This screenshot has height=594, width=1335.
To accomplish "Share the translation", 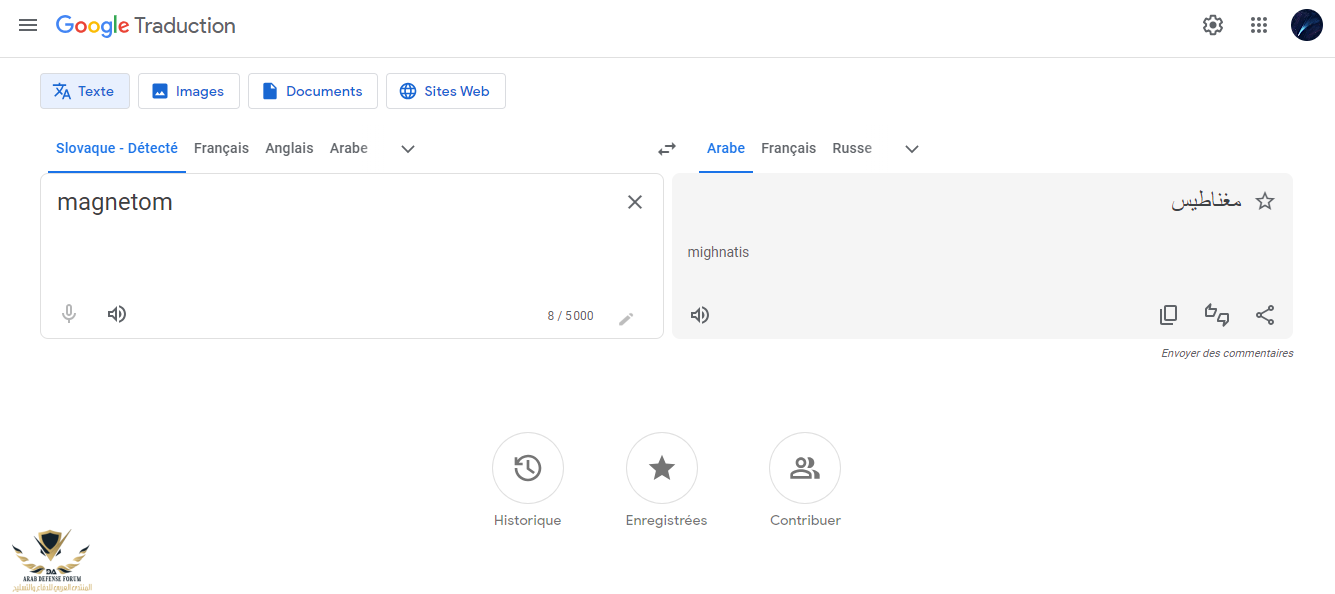I will pyautogui.click(x=1265, y=315).
